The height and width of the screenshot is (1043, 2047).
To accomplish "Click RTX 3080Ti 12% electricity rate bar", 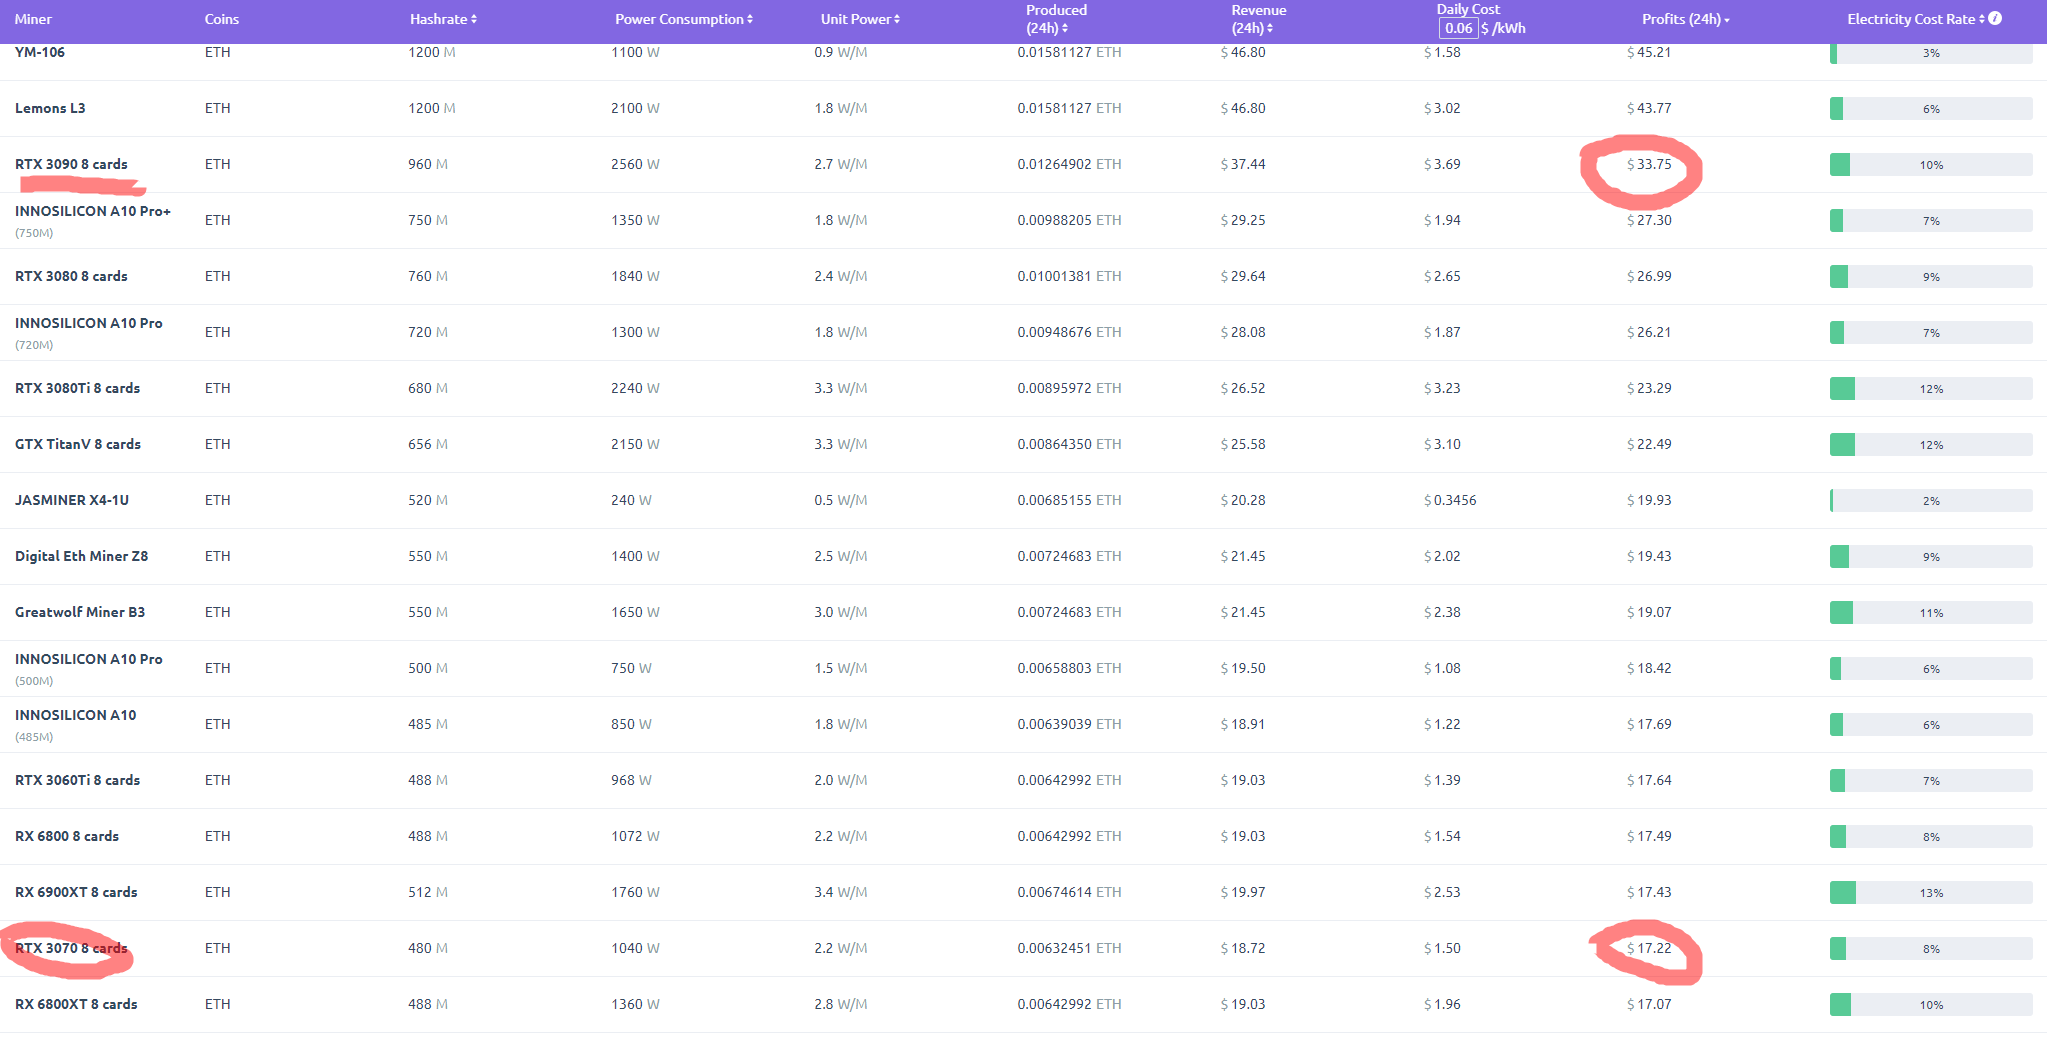I will pos(1930,388).
